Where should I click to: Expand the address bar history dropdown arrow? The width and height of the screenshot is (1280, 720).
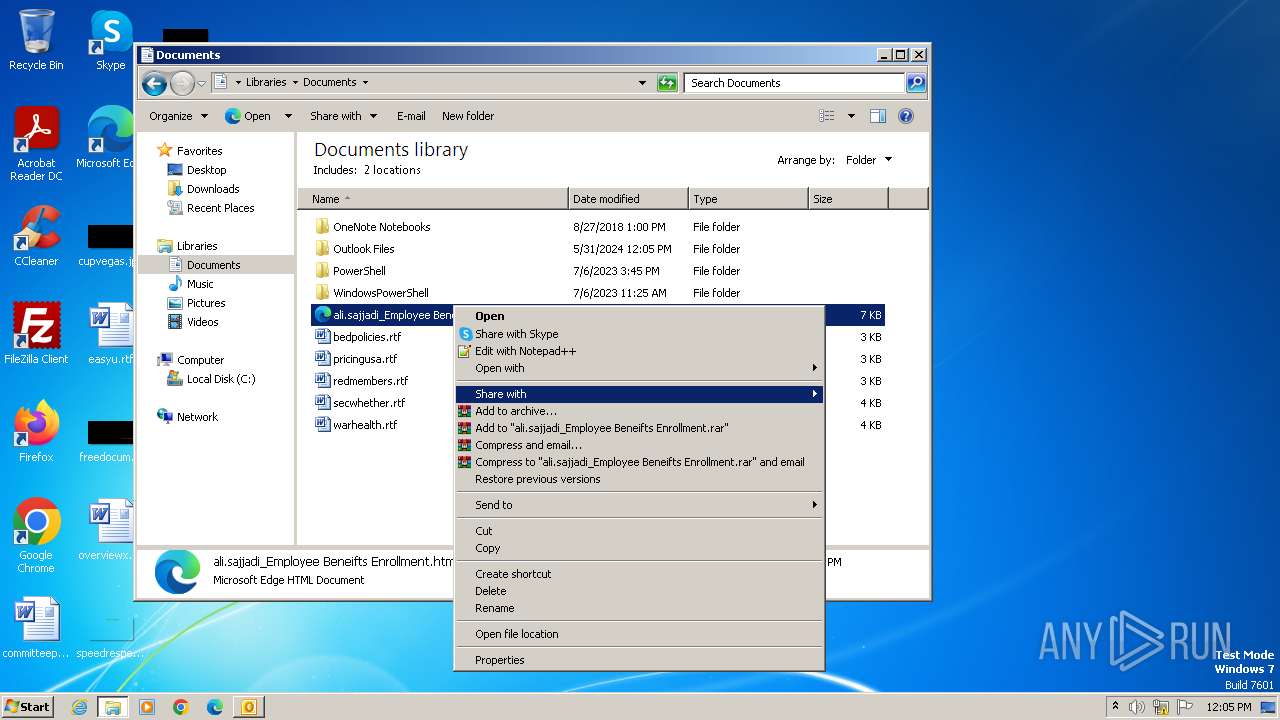642,83
